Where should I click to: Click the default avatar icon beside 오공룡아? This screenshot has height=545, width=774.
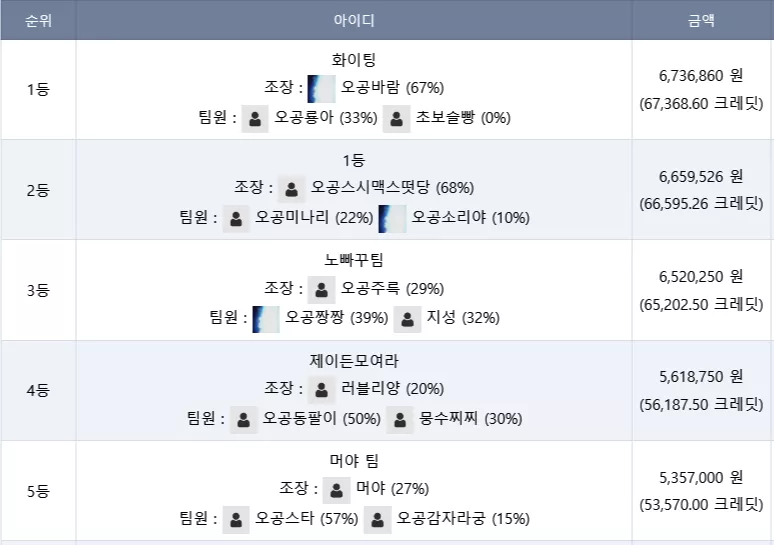click(255, 118)
